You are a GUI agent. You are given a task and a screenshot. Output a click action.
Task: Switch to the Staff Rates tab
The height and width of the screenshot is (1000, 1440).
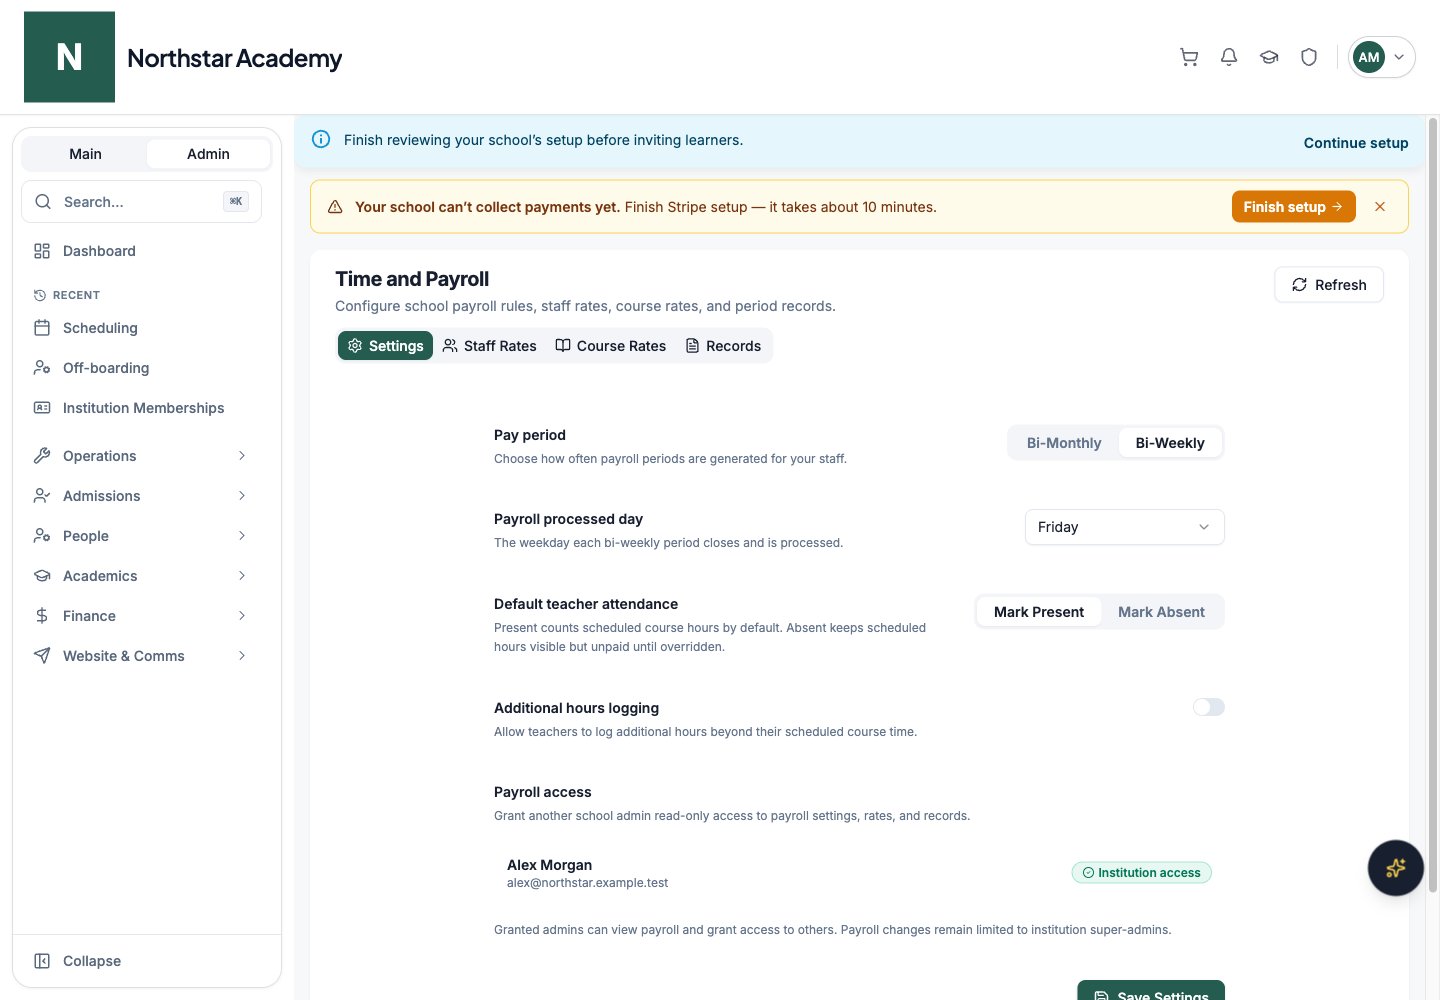click(x=490, y=346)
